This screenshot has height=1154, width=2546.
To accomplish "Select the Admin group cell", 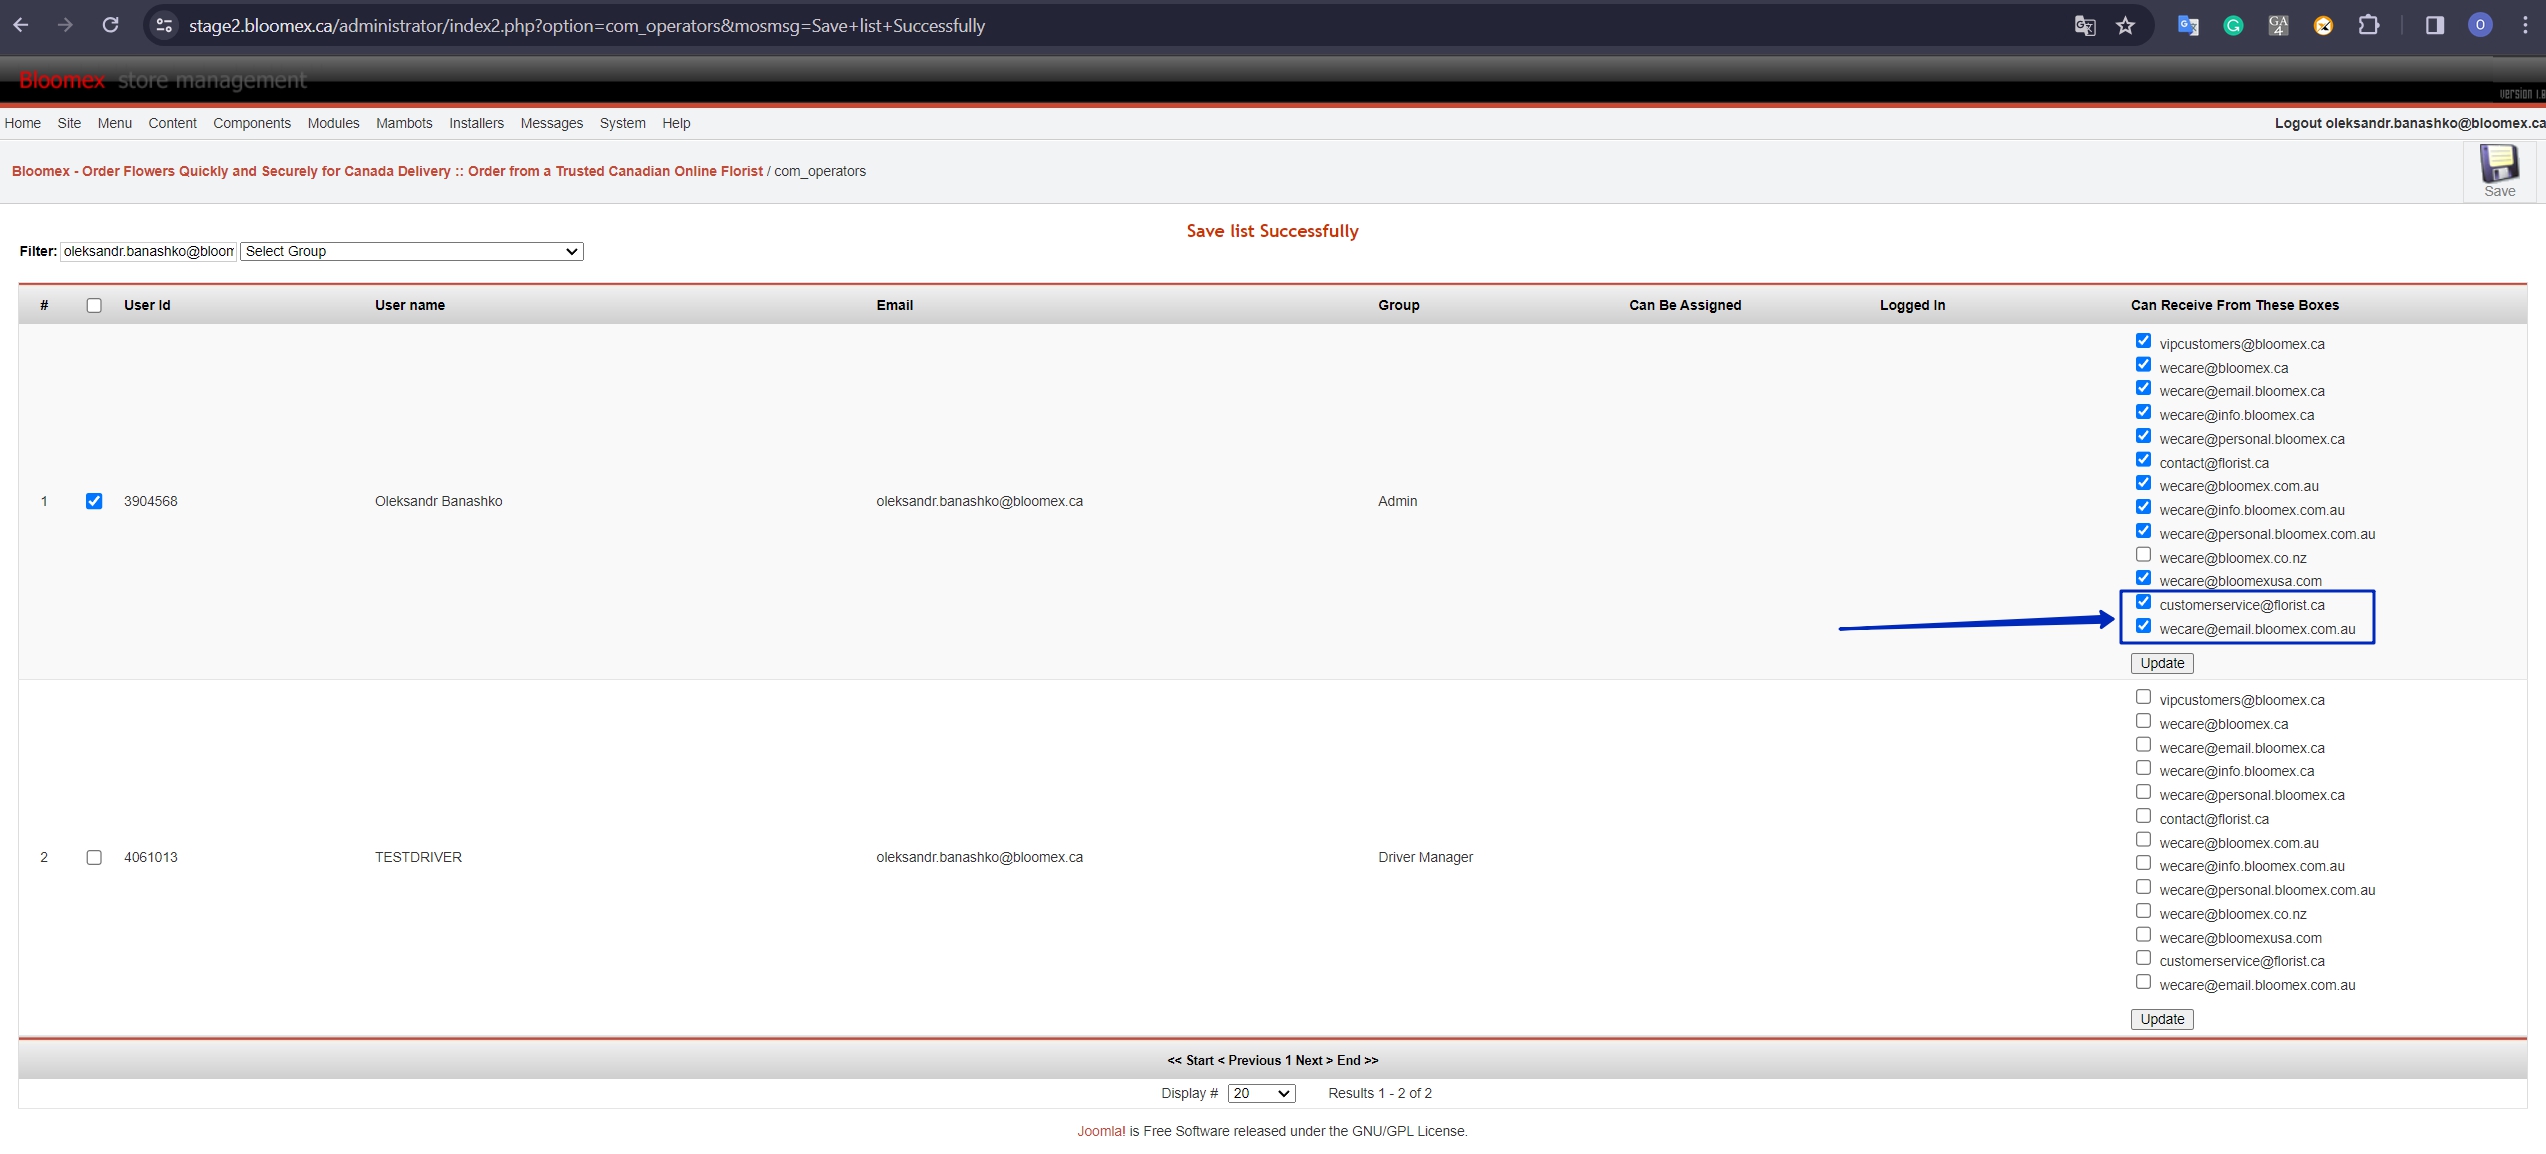I will click(1397, 501).
